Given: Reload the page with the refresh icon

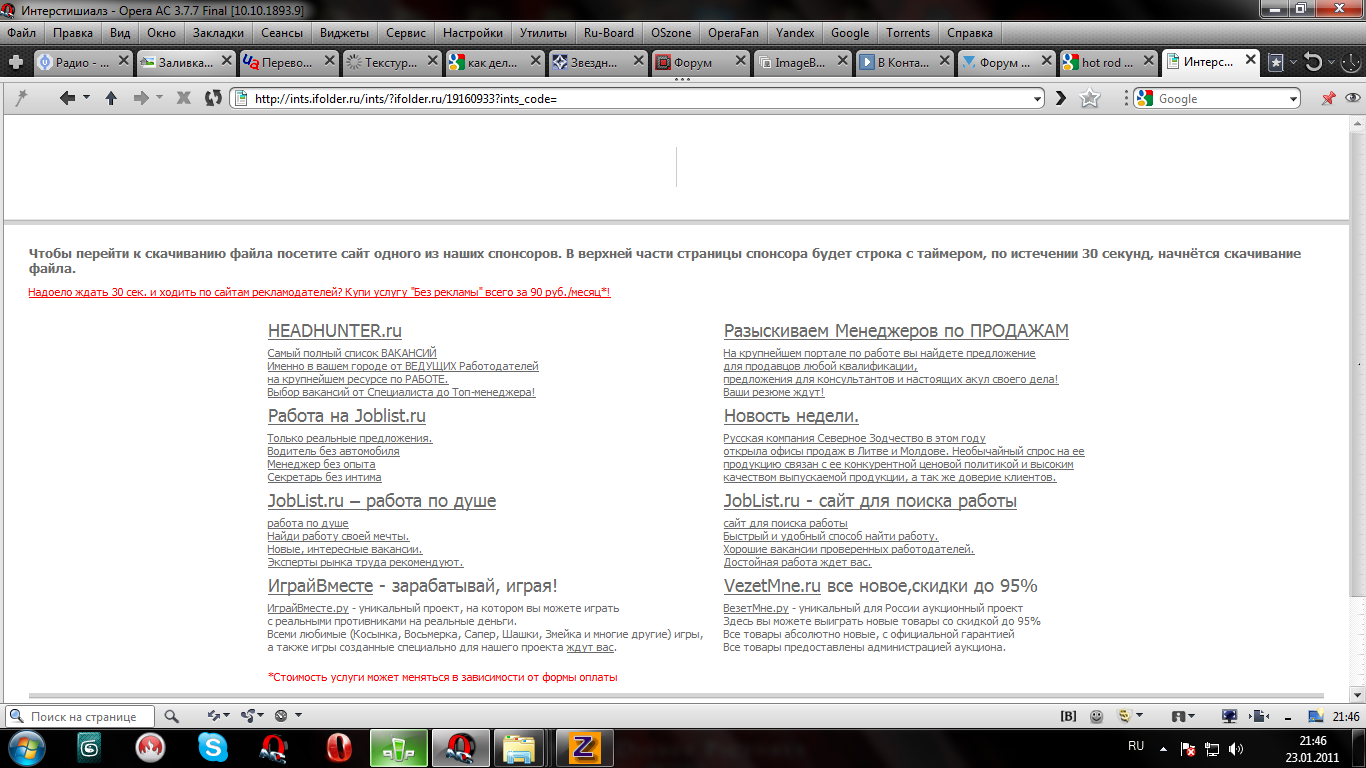Looking at the screenshot, I should pyautogui.click(x=212, y=98).
